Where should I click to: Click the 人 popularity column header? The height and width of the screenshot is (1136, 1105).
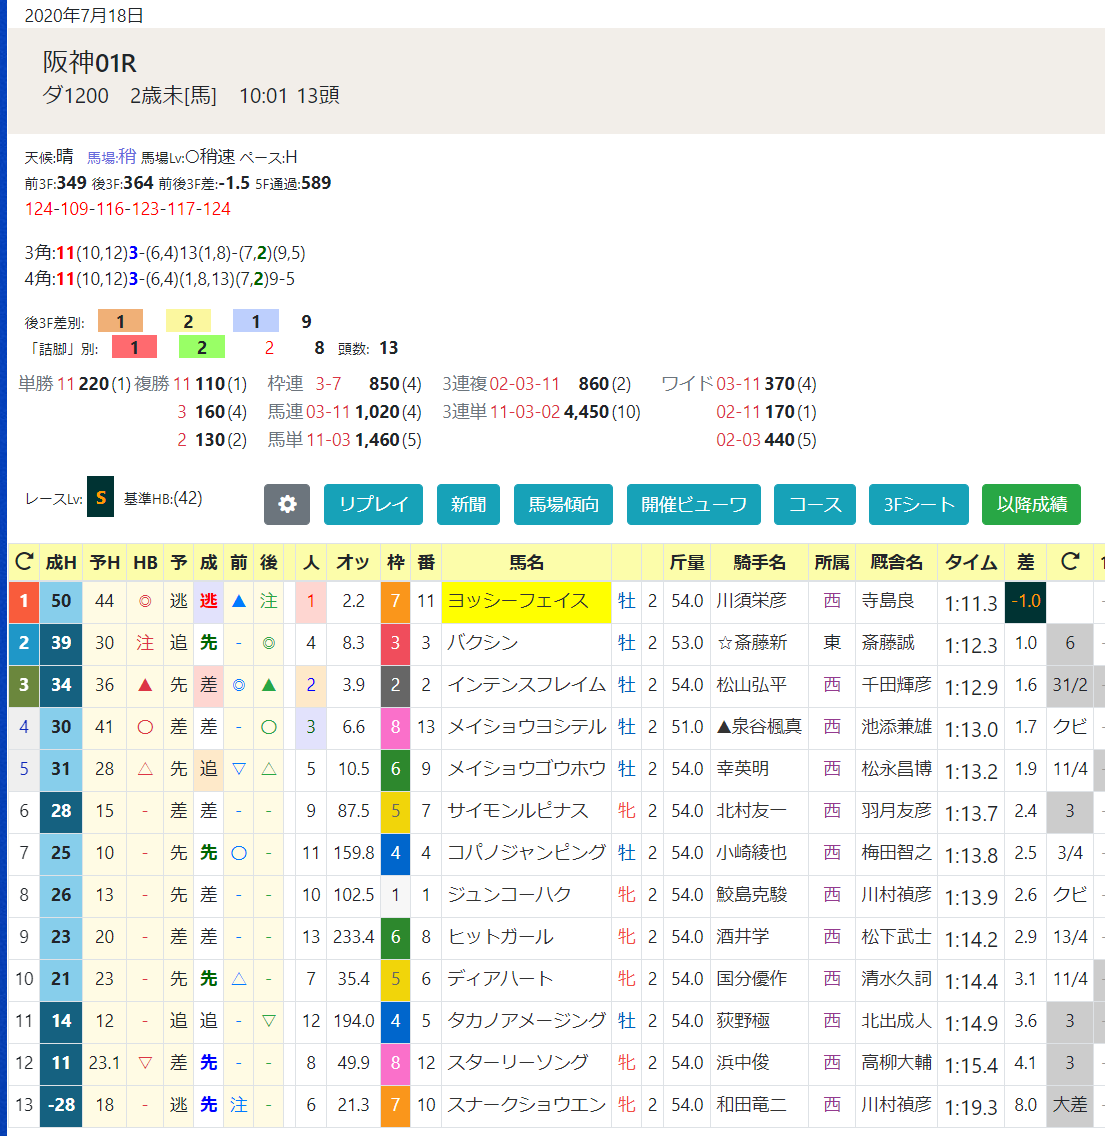point(311,562)
